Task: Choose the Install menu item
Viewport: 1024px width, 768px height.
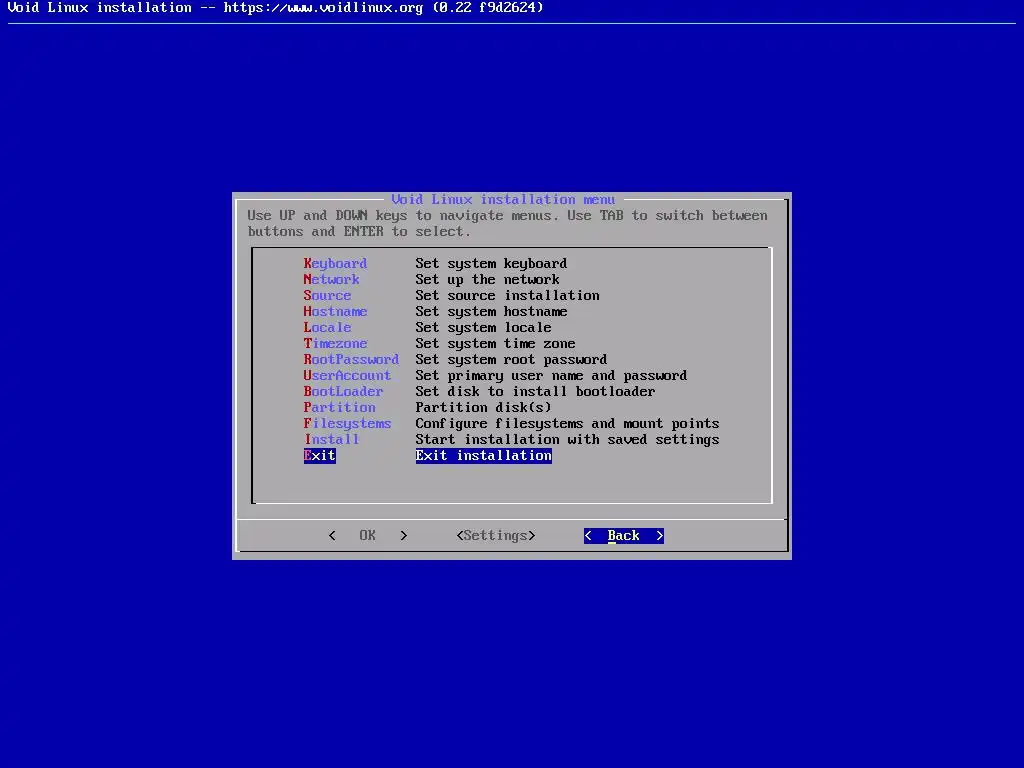Action: pyautogui.click(x=331, y=440)
